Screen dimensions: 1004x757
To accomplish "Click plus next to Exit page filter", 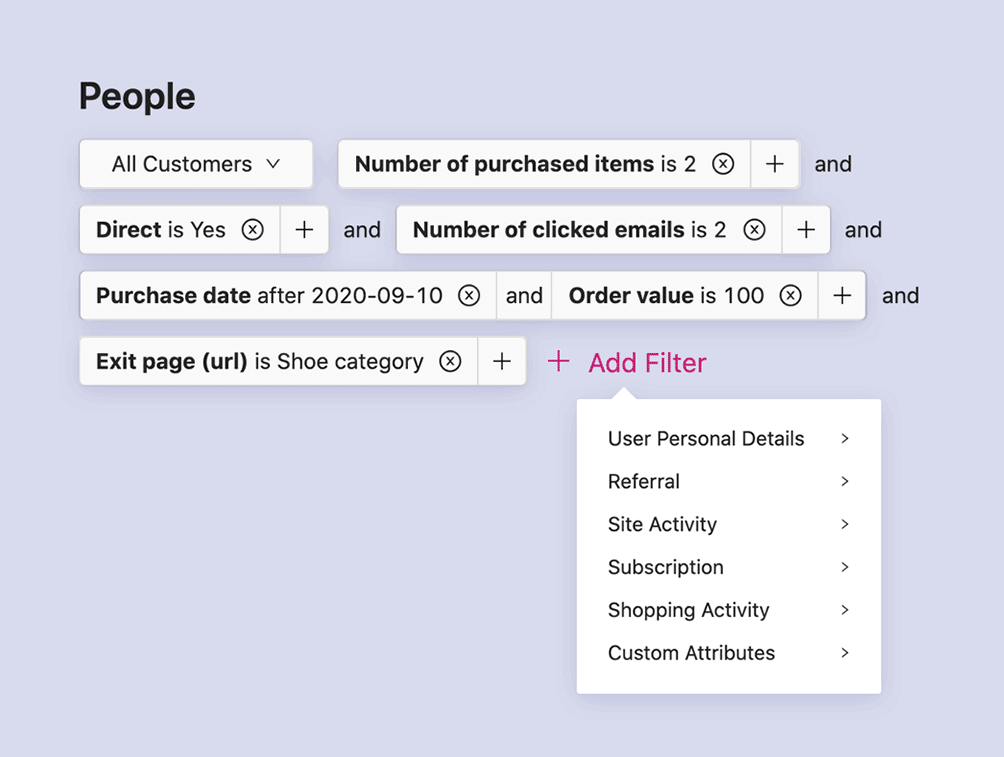I will 502,362.
